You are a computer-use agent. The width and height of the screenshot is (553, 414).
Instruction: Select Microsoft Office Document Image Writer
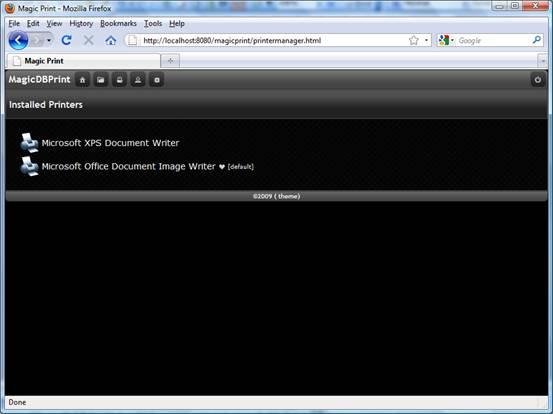click(128, 166)
